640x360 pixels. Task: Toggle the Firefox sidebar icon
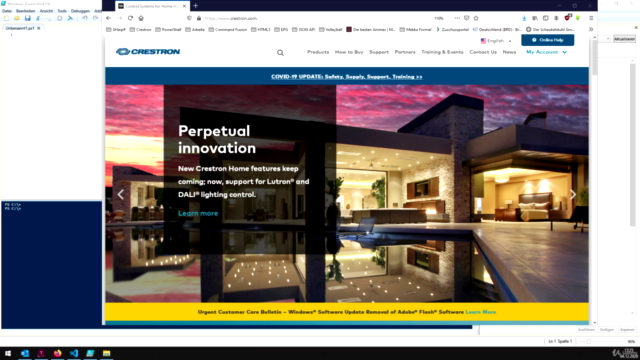(546, 18)
